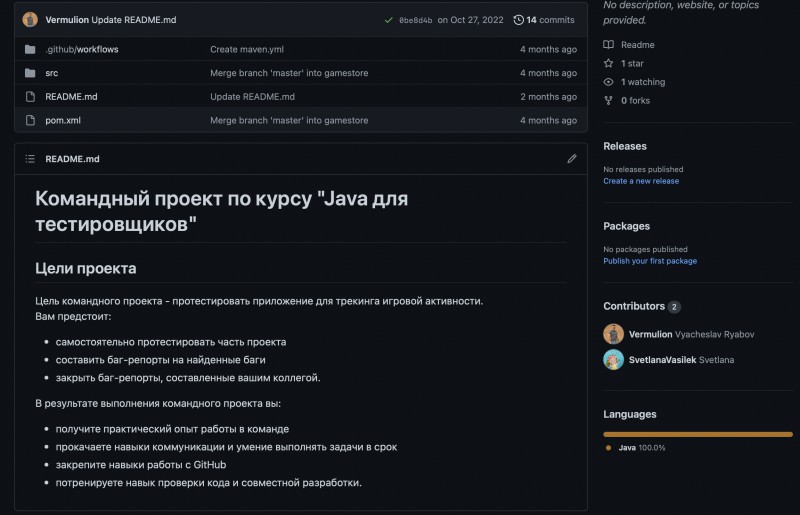This screenshot has width=800, height=515.
Task: Open commit hash 0be8d4b
Action: [415, 20]
